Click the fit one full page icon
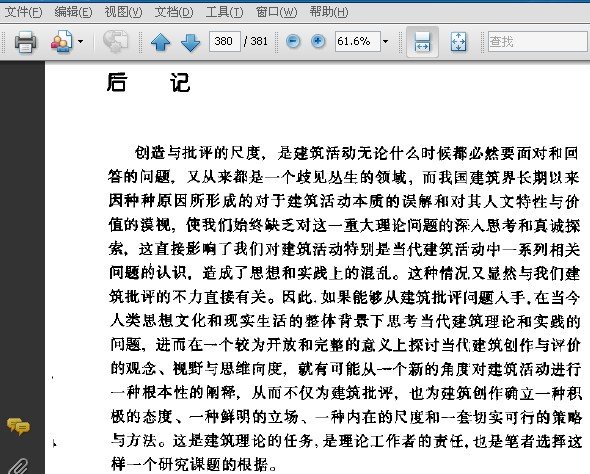The height and width of the screenshot is (474, 590). 458,41
